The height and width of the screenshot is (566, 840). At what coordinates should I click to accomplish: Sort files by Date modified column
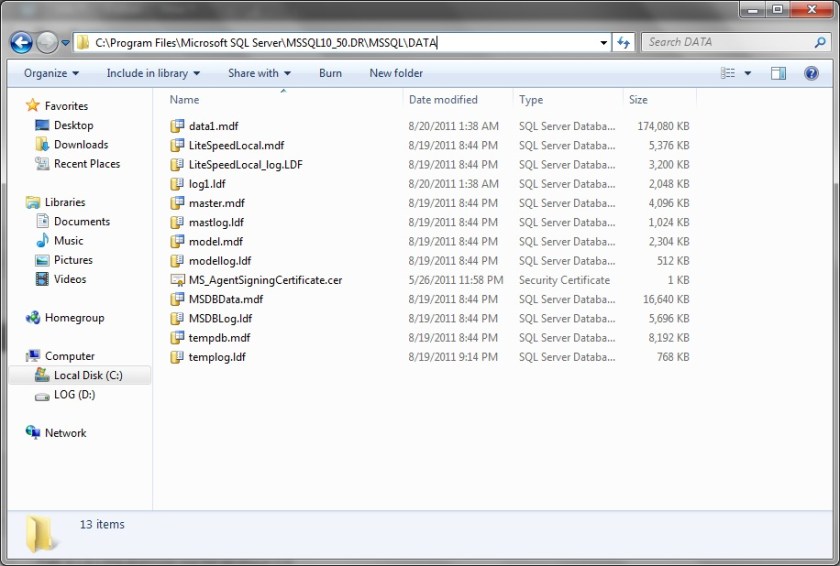point(443,100)
